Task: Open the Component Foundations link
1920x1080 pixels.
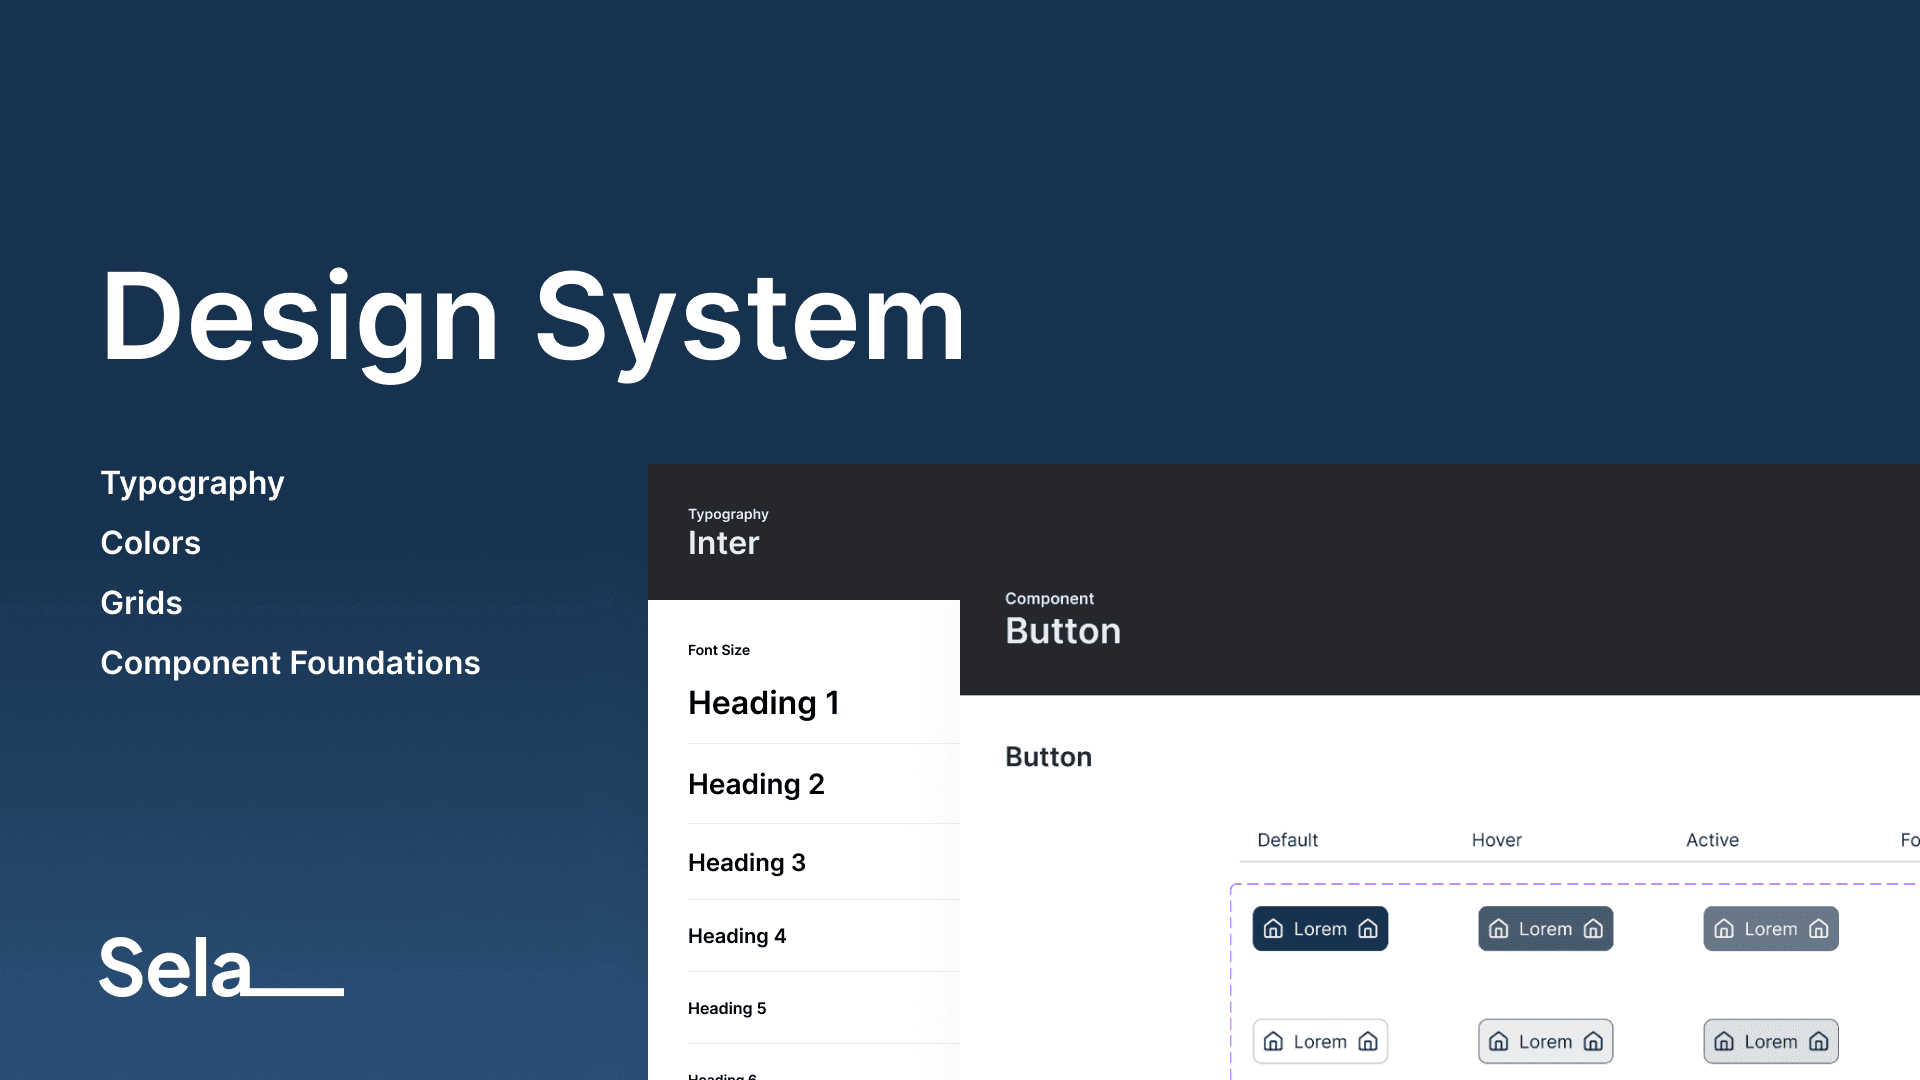Action: [290, 663]
